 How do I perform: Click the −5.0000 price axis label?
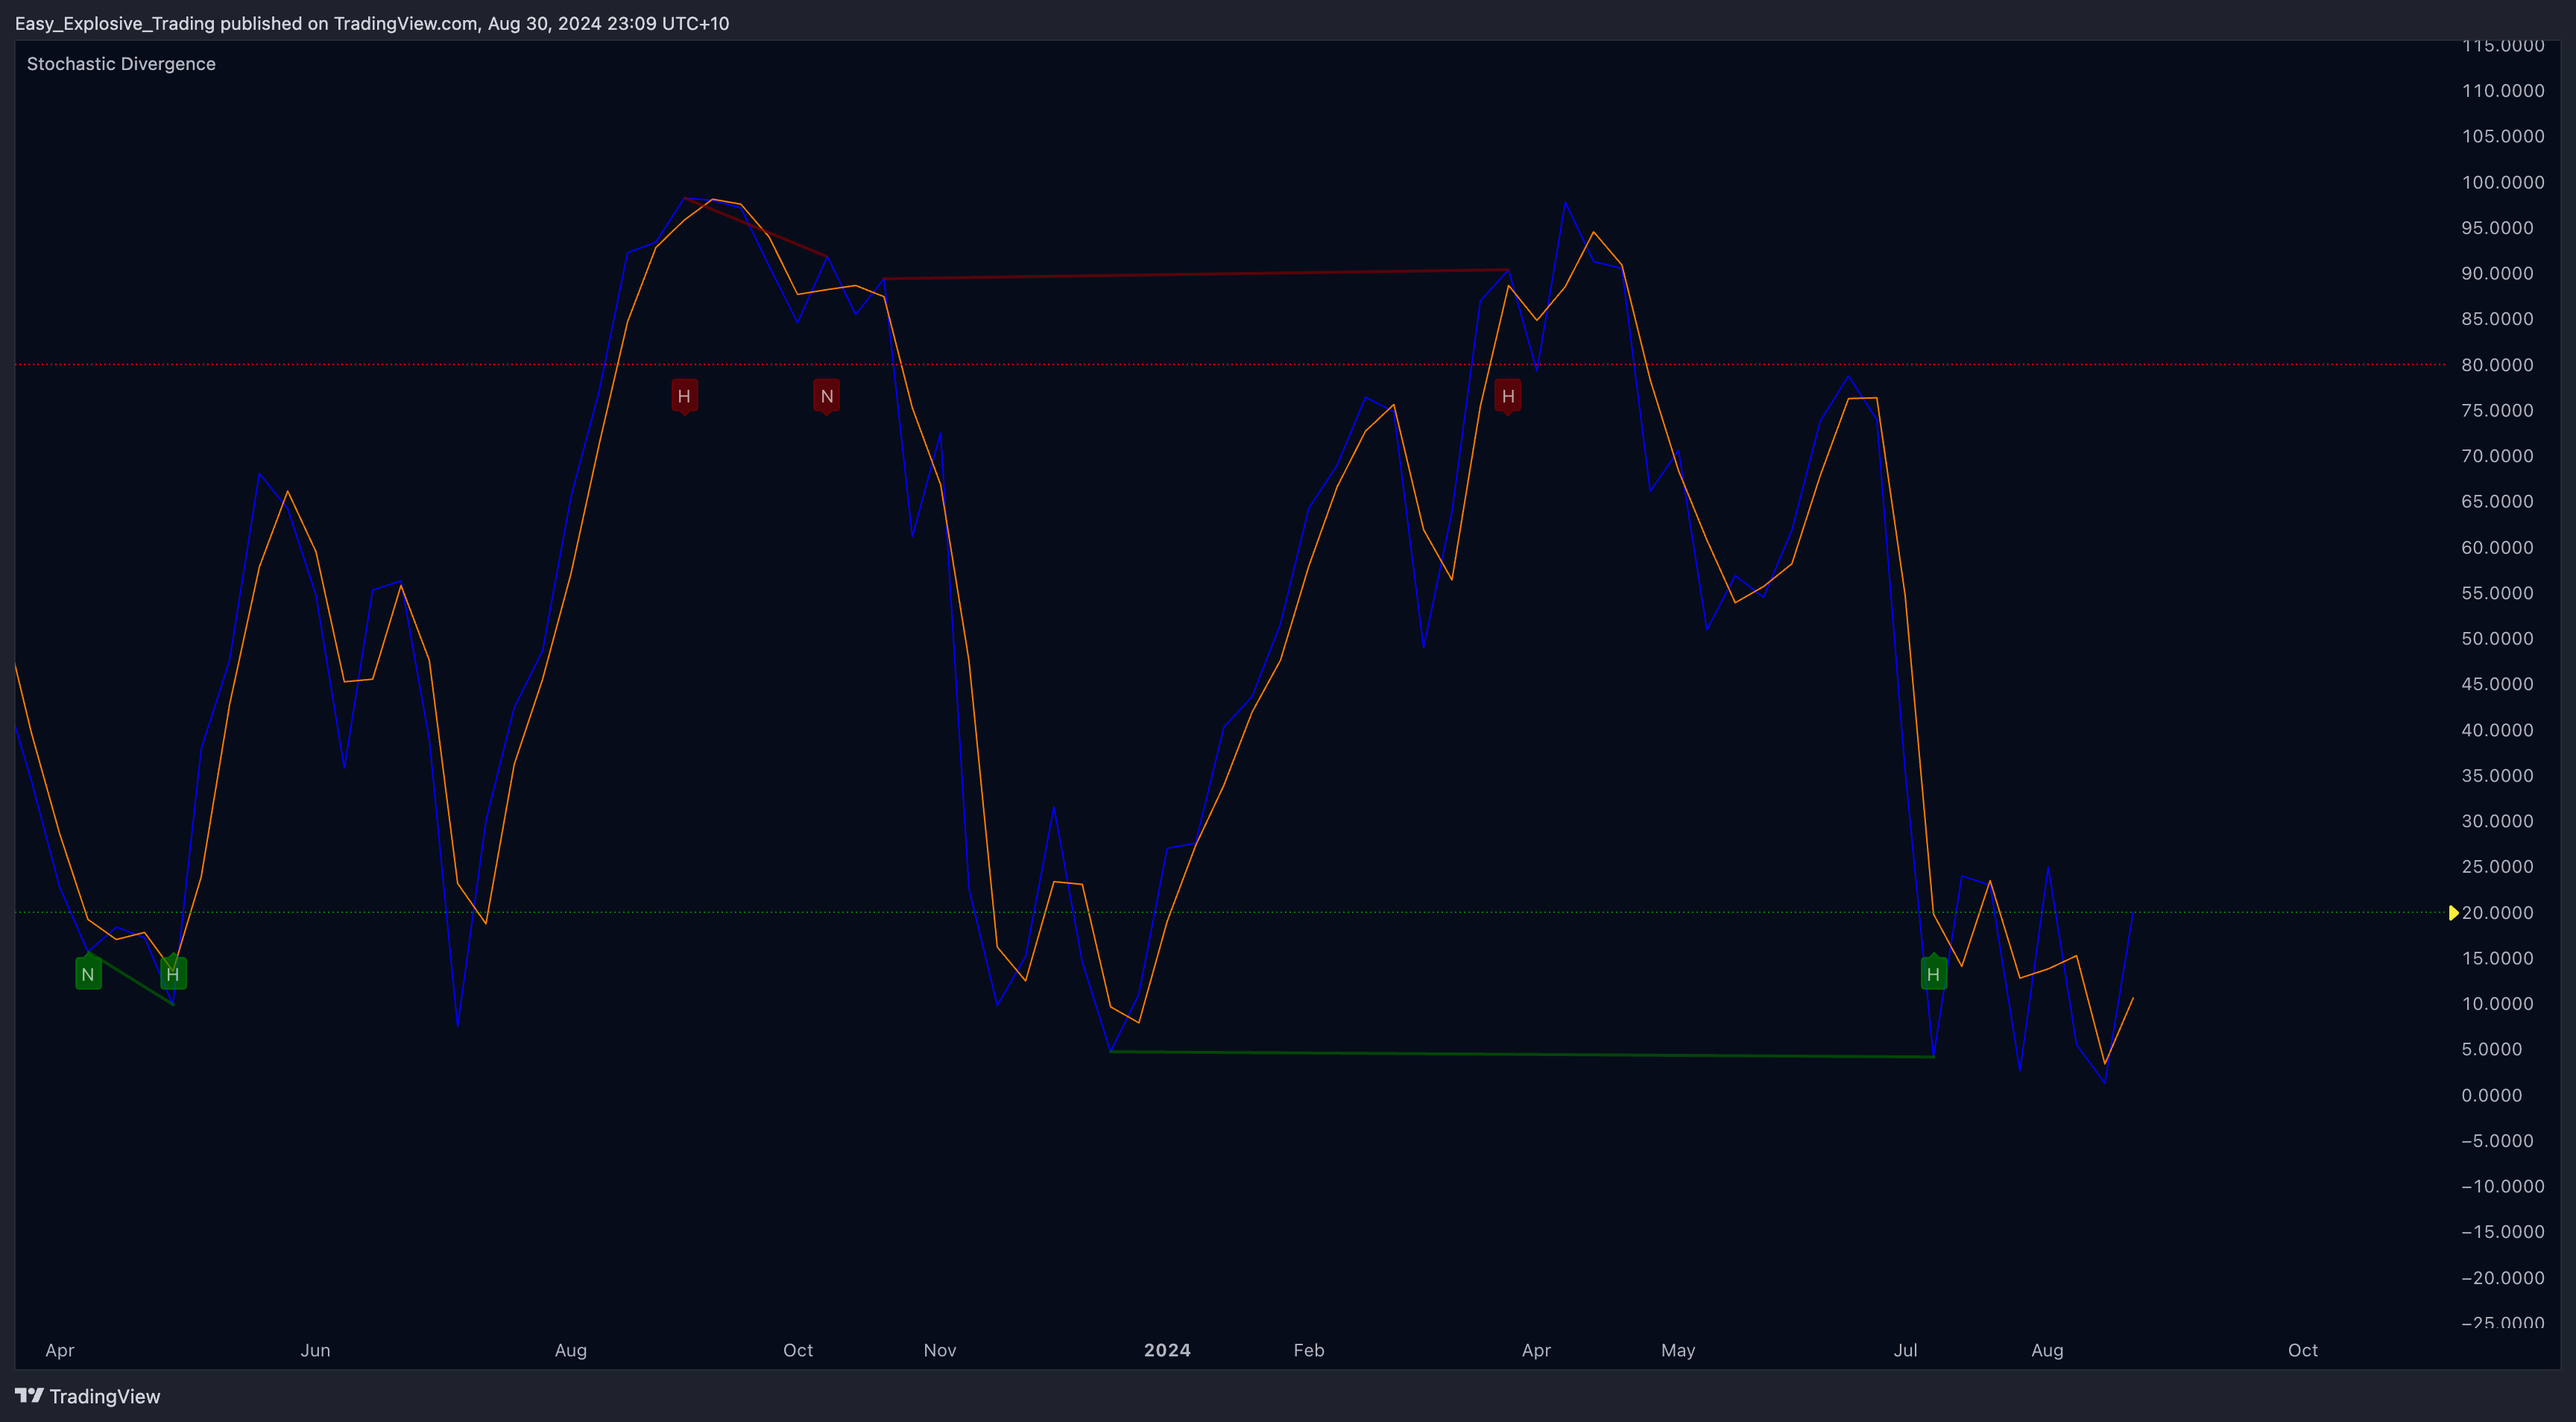coord(2497,1141)
